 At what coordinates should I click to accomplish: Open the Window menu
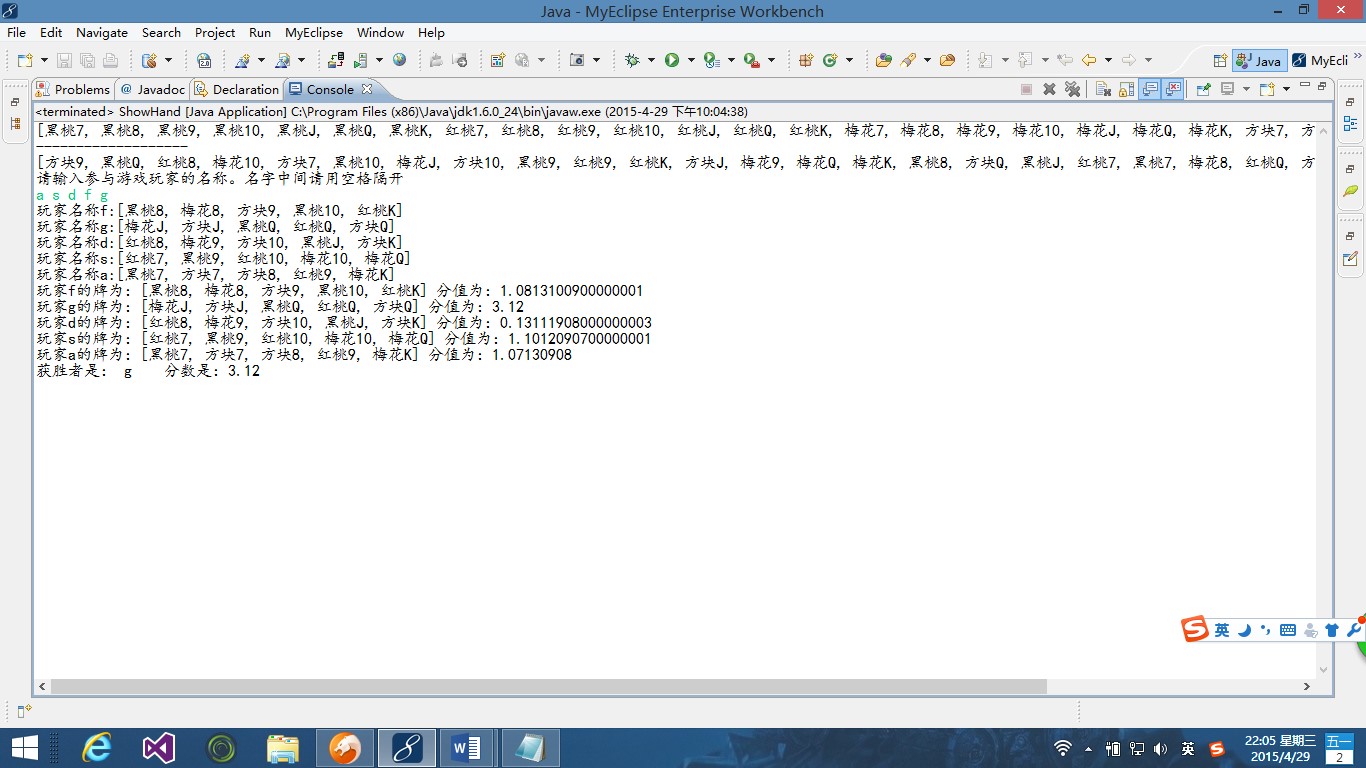381,33
